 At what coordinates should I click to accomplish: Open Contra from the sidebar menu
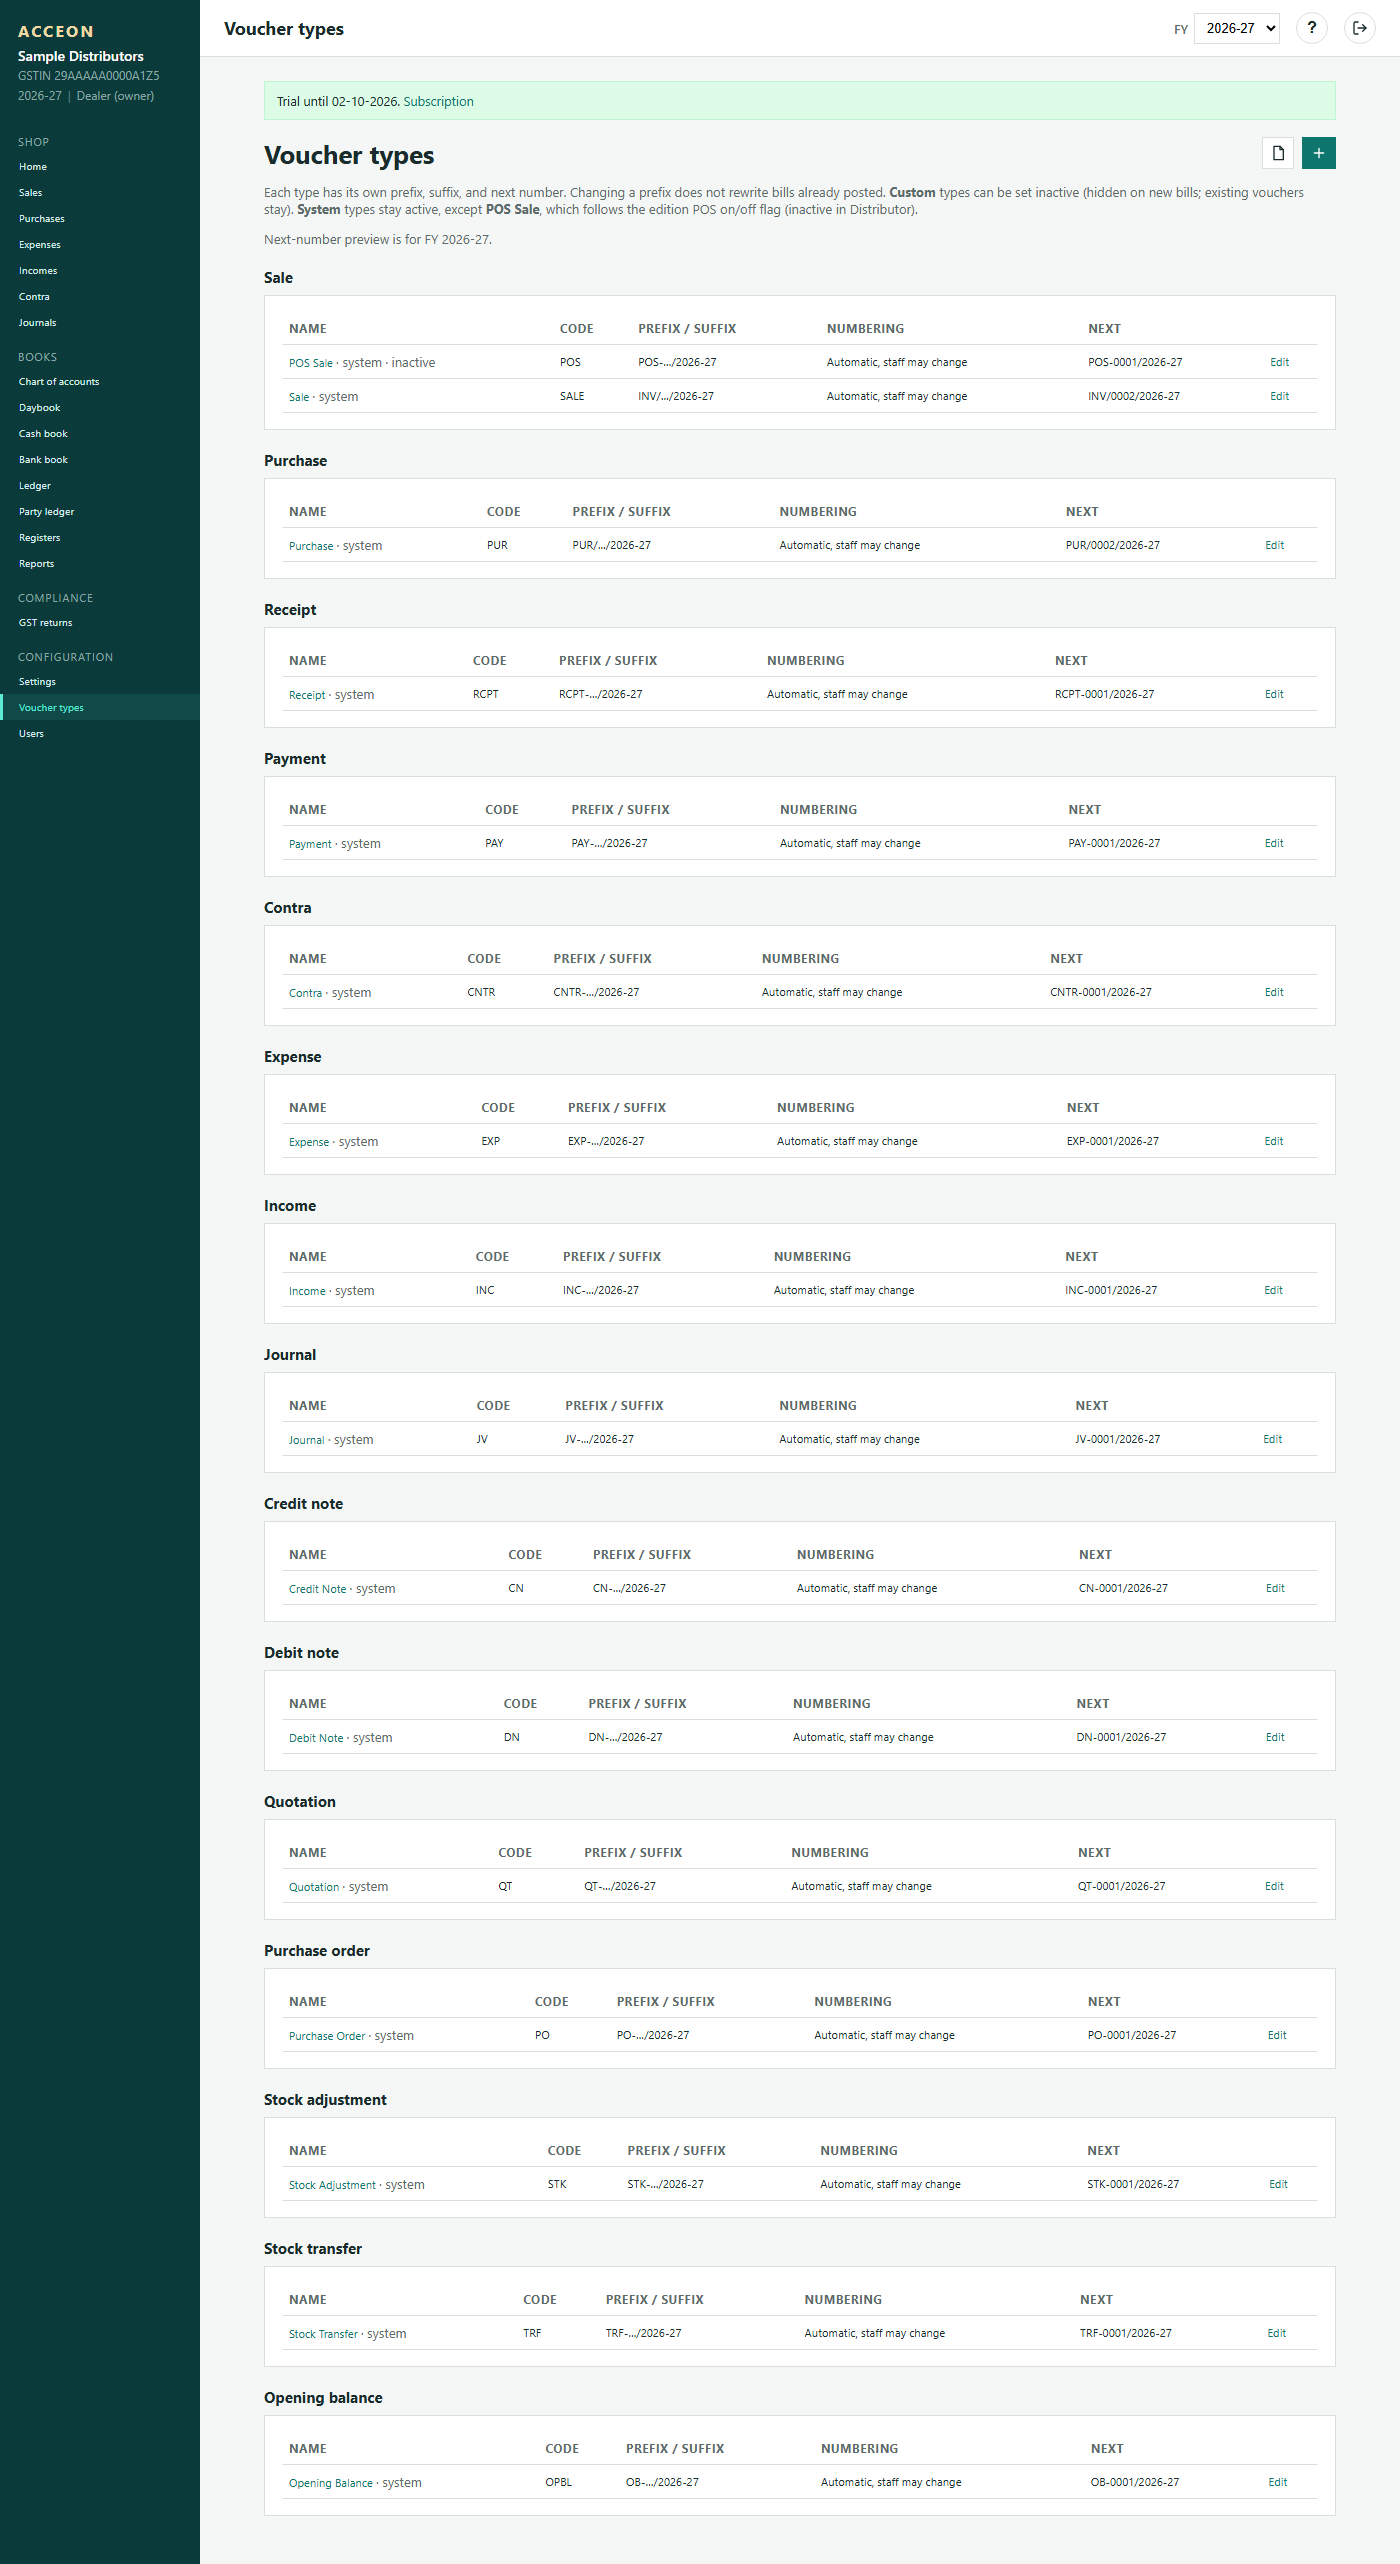(x=34, y=297)
